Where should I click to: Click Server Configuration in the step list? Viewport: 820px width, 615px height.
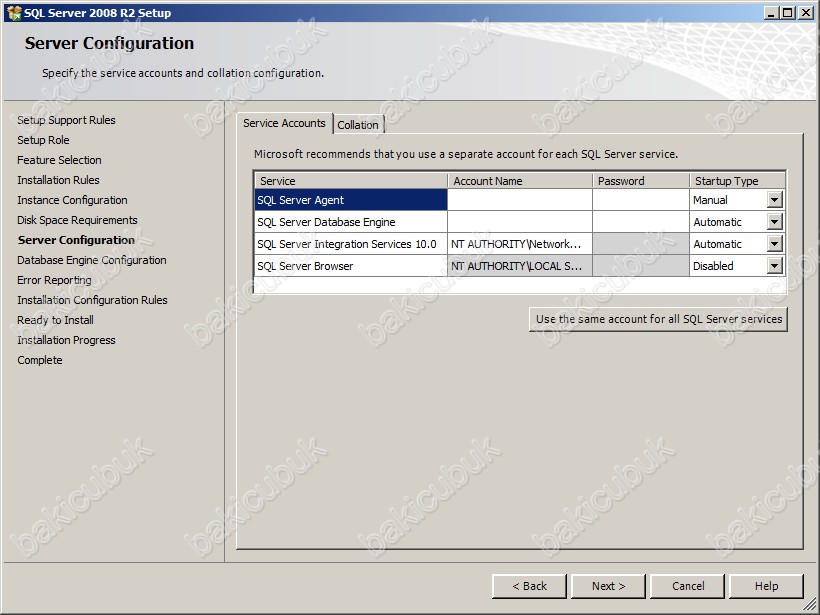(x=76, y=240)
